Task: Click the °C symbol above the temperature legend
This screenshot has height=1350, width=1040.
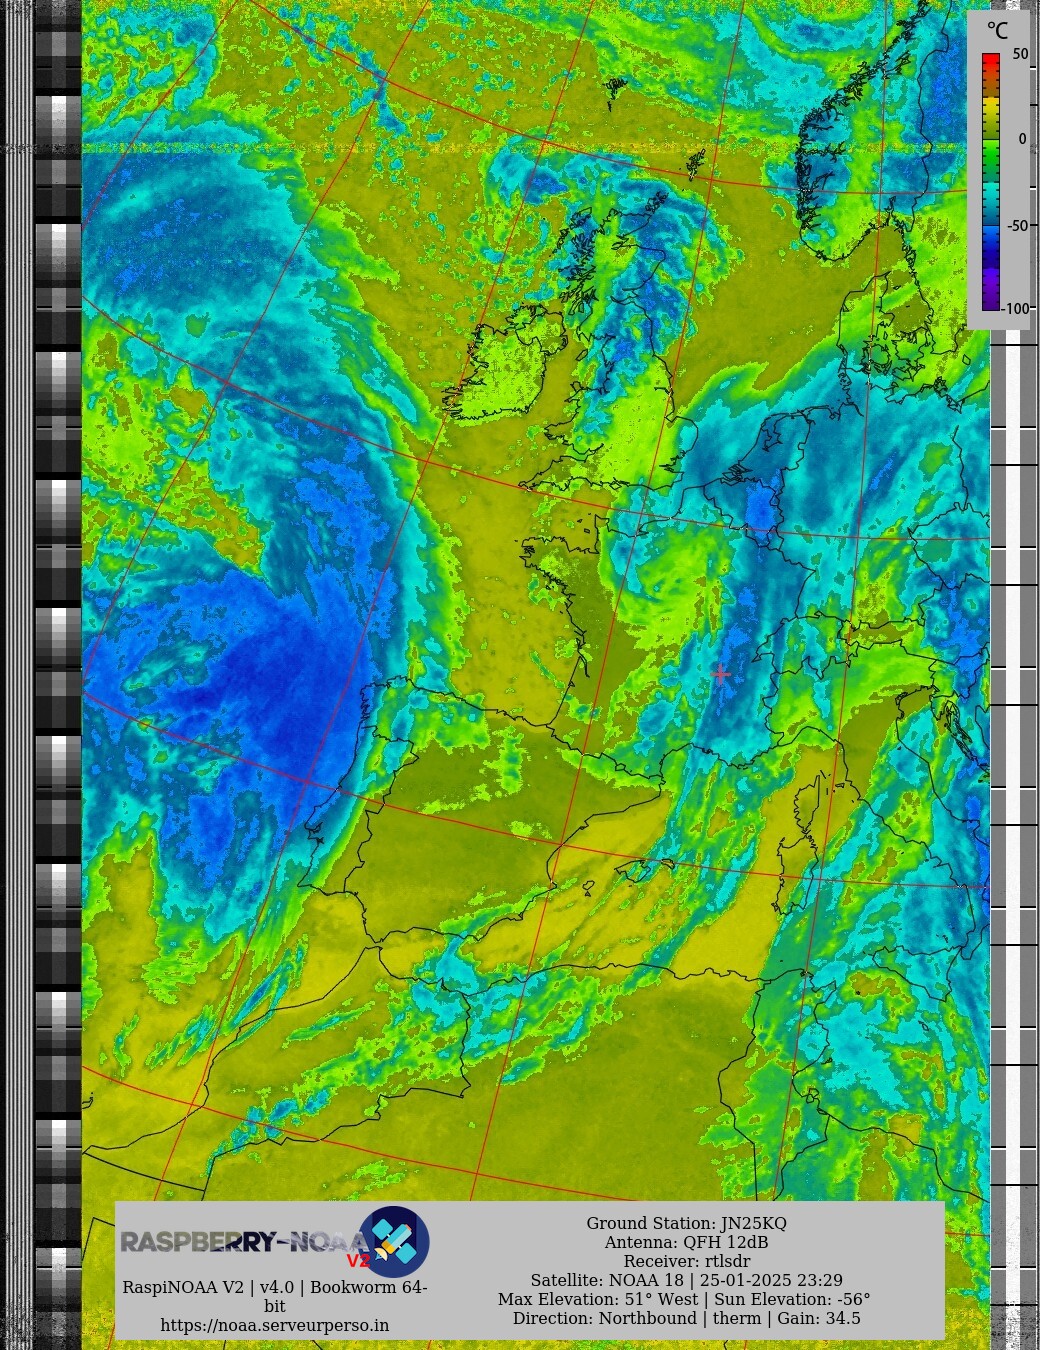Action: [997, 31]
